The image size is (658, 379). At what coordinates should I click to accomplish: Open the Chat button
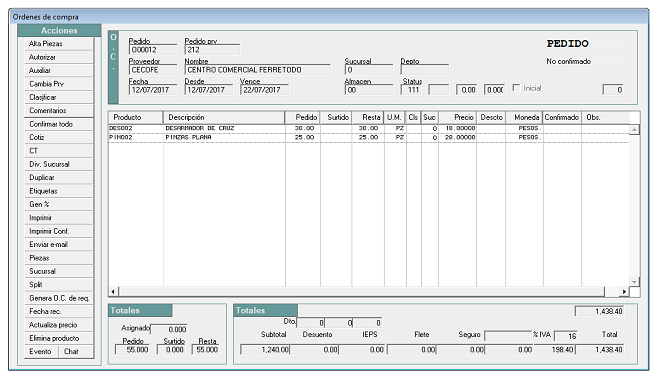76,352
